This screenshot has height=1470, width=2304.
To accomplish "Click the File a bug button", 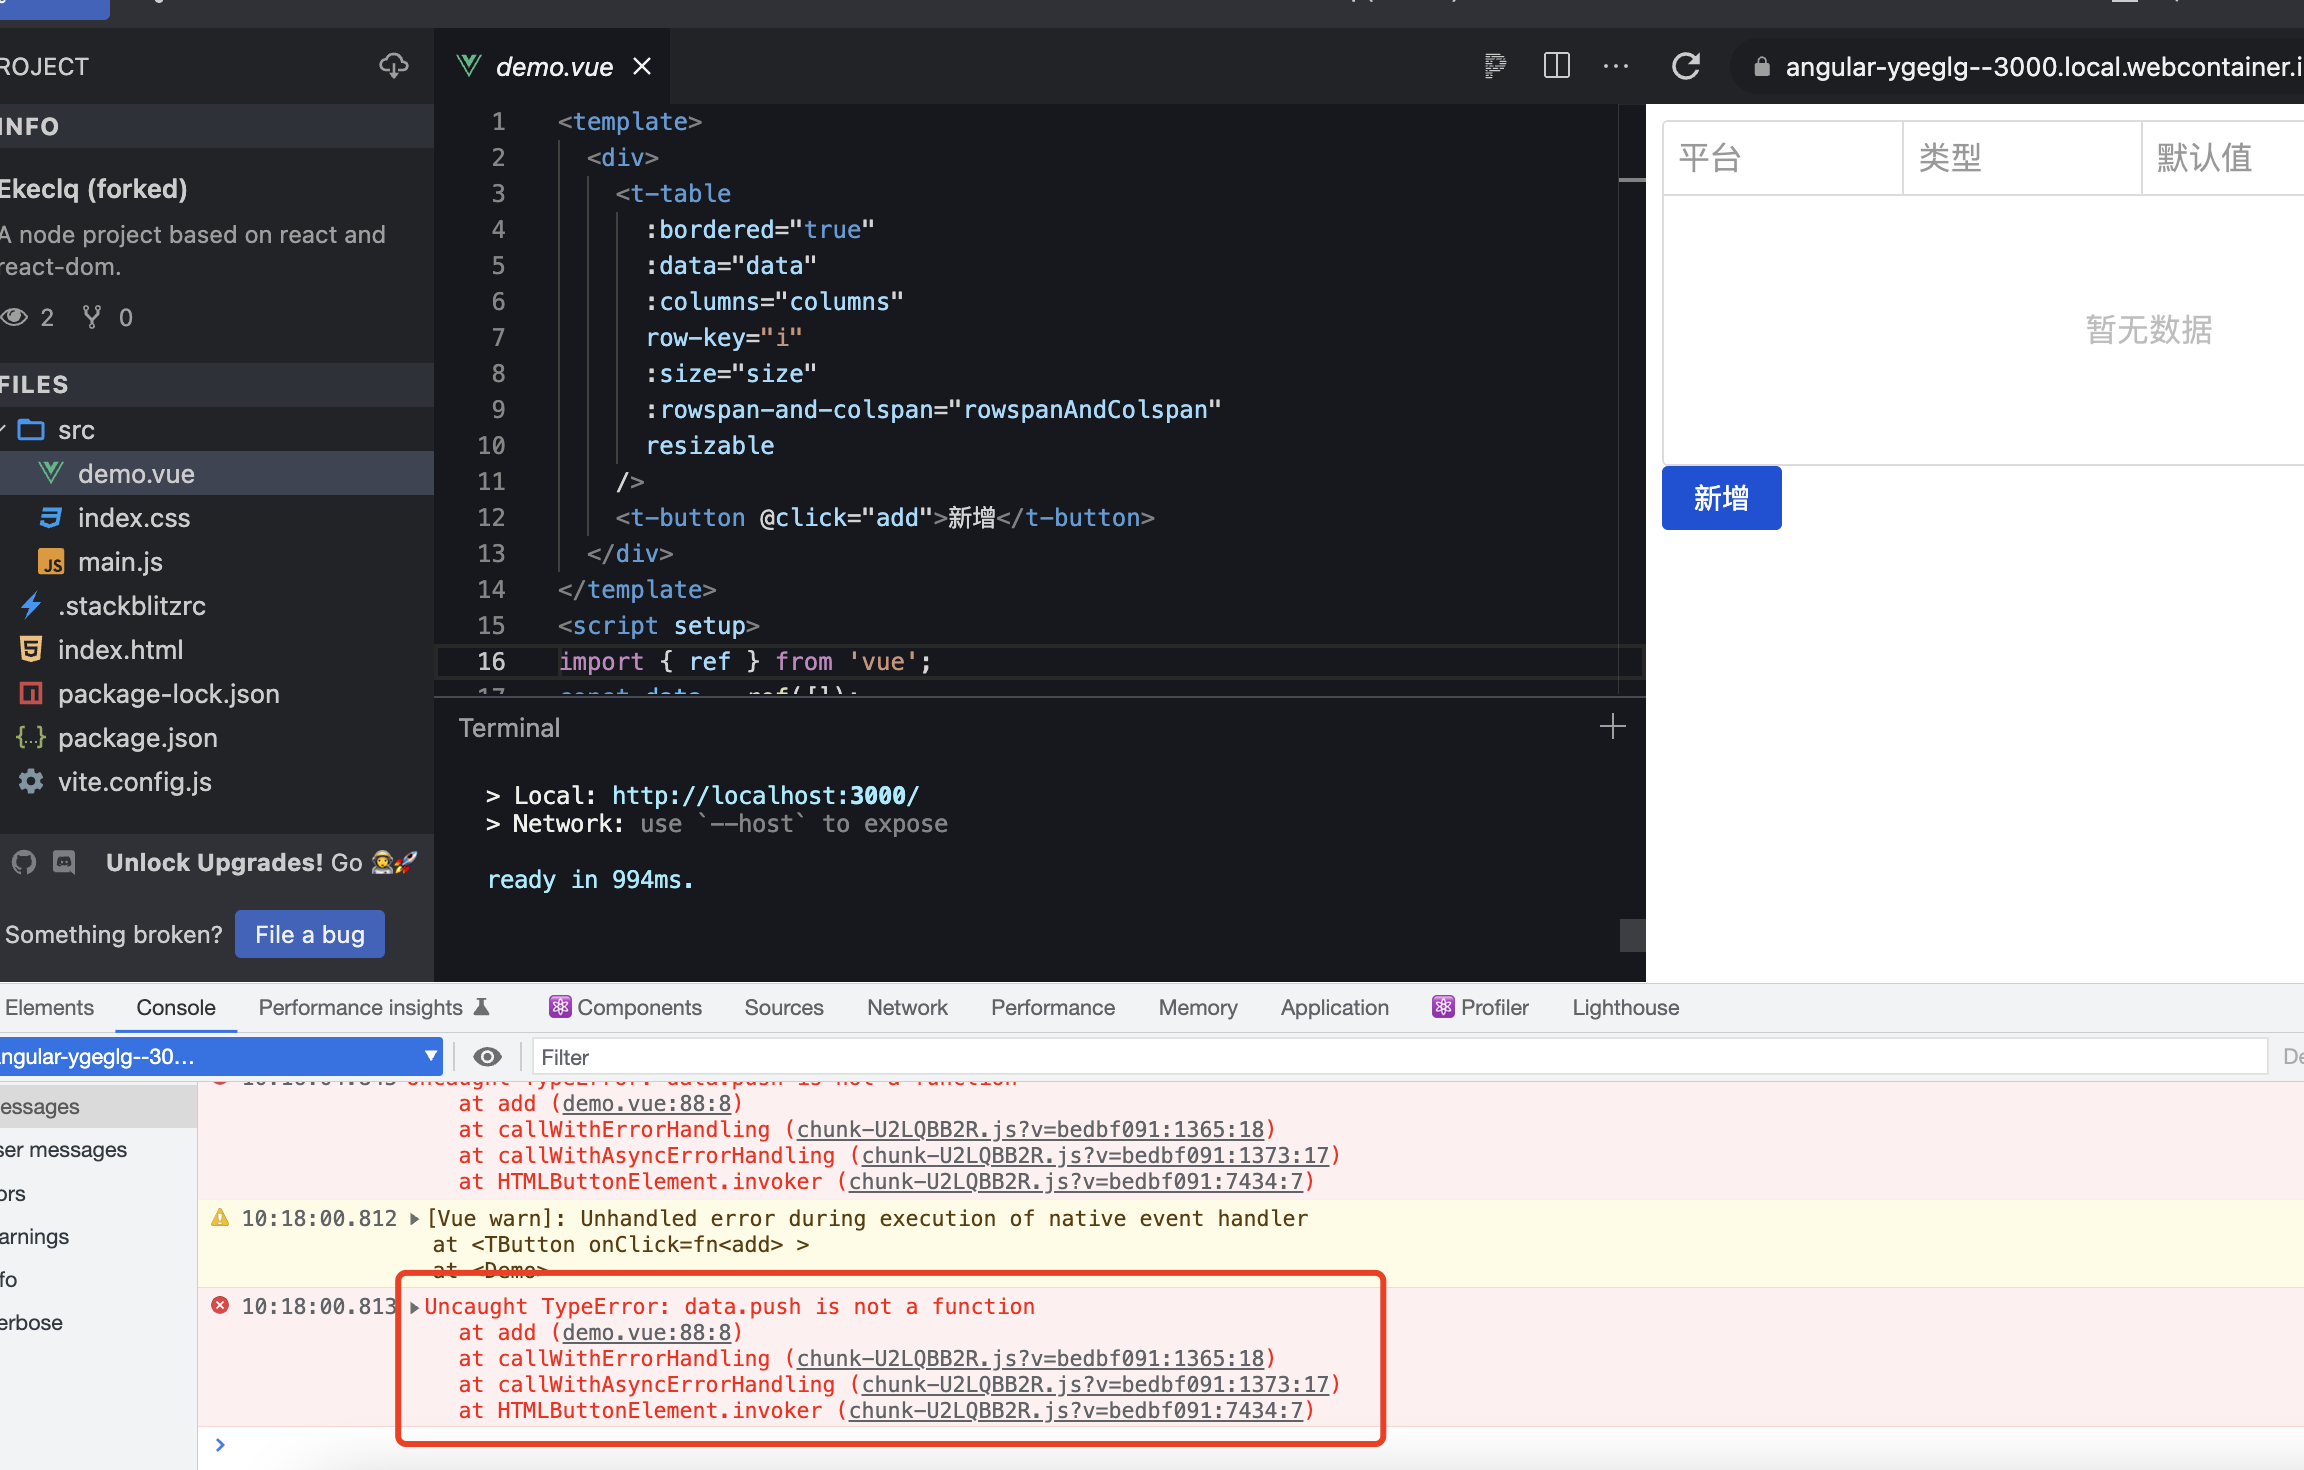I will (310, 934).
